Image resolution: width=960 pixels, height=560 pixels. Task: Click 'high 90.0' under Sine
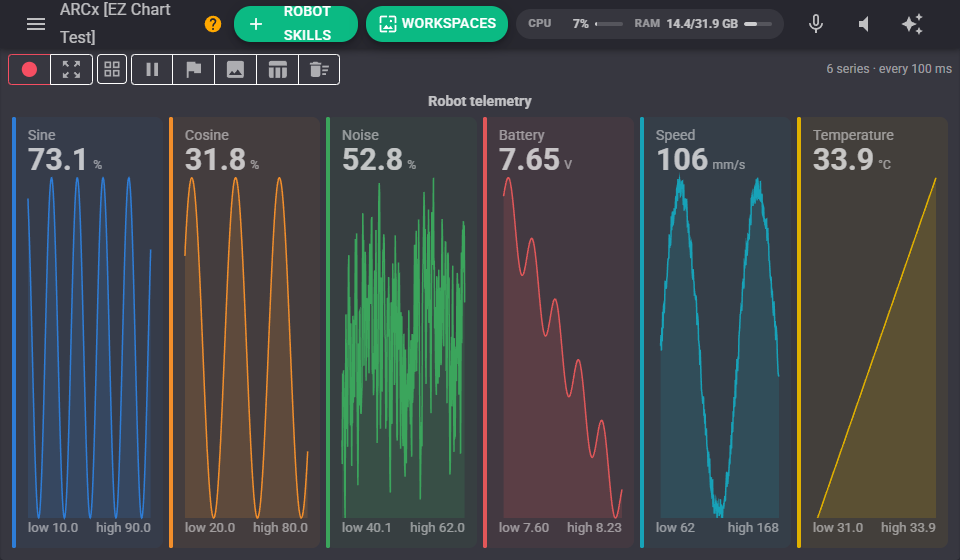123,528
